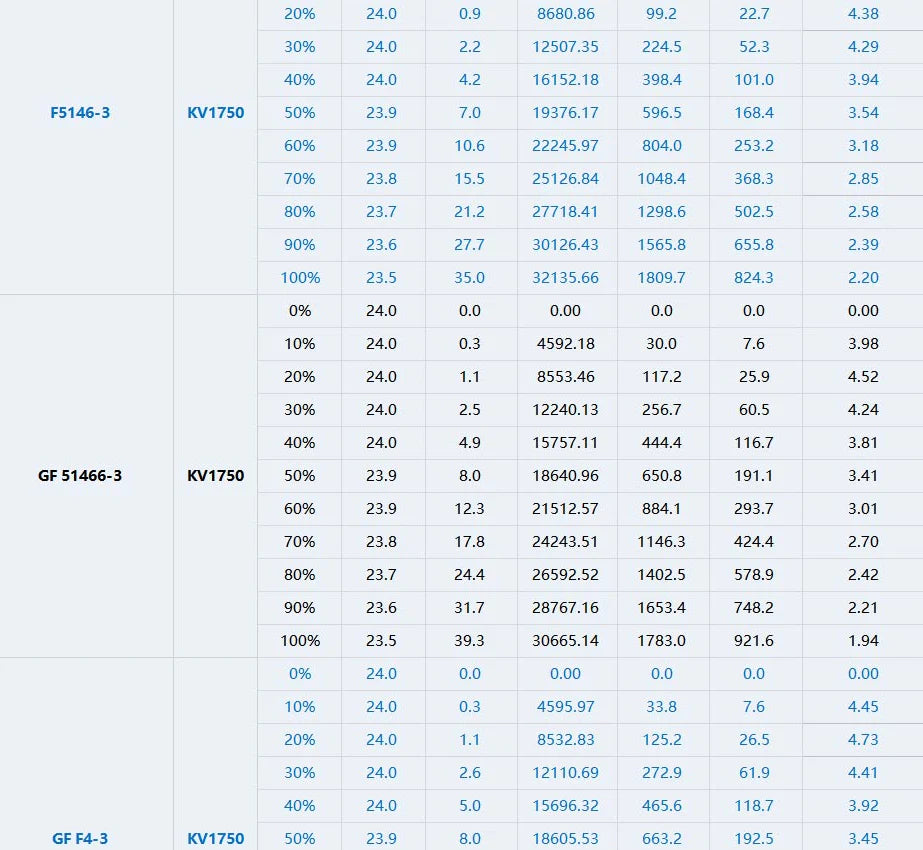923x850 pixels.
Task: Click the F5146-3 propeller link
Action: (80, 113)
